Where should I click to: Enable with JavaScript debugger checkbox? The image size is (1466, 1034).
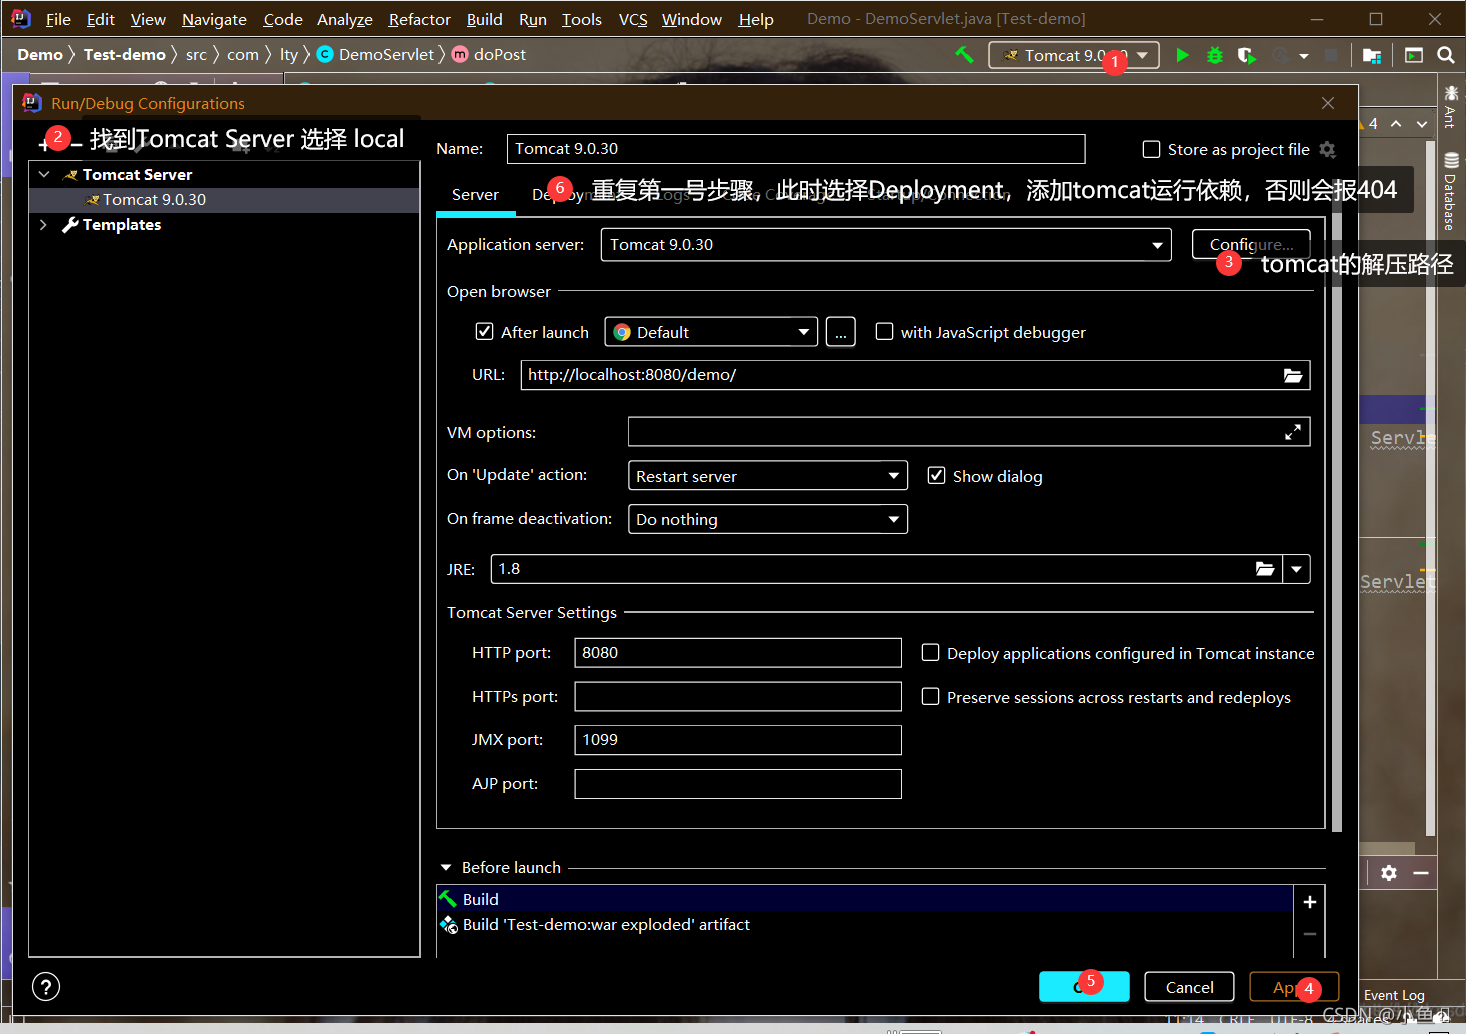click(x=884, y=331)
